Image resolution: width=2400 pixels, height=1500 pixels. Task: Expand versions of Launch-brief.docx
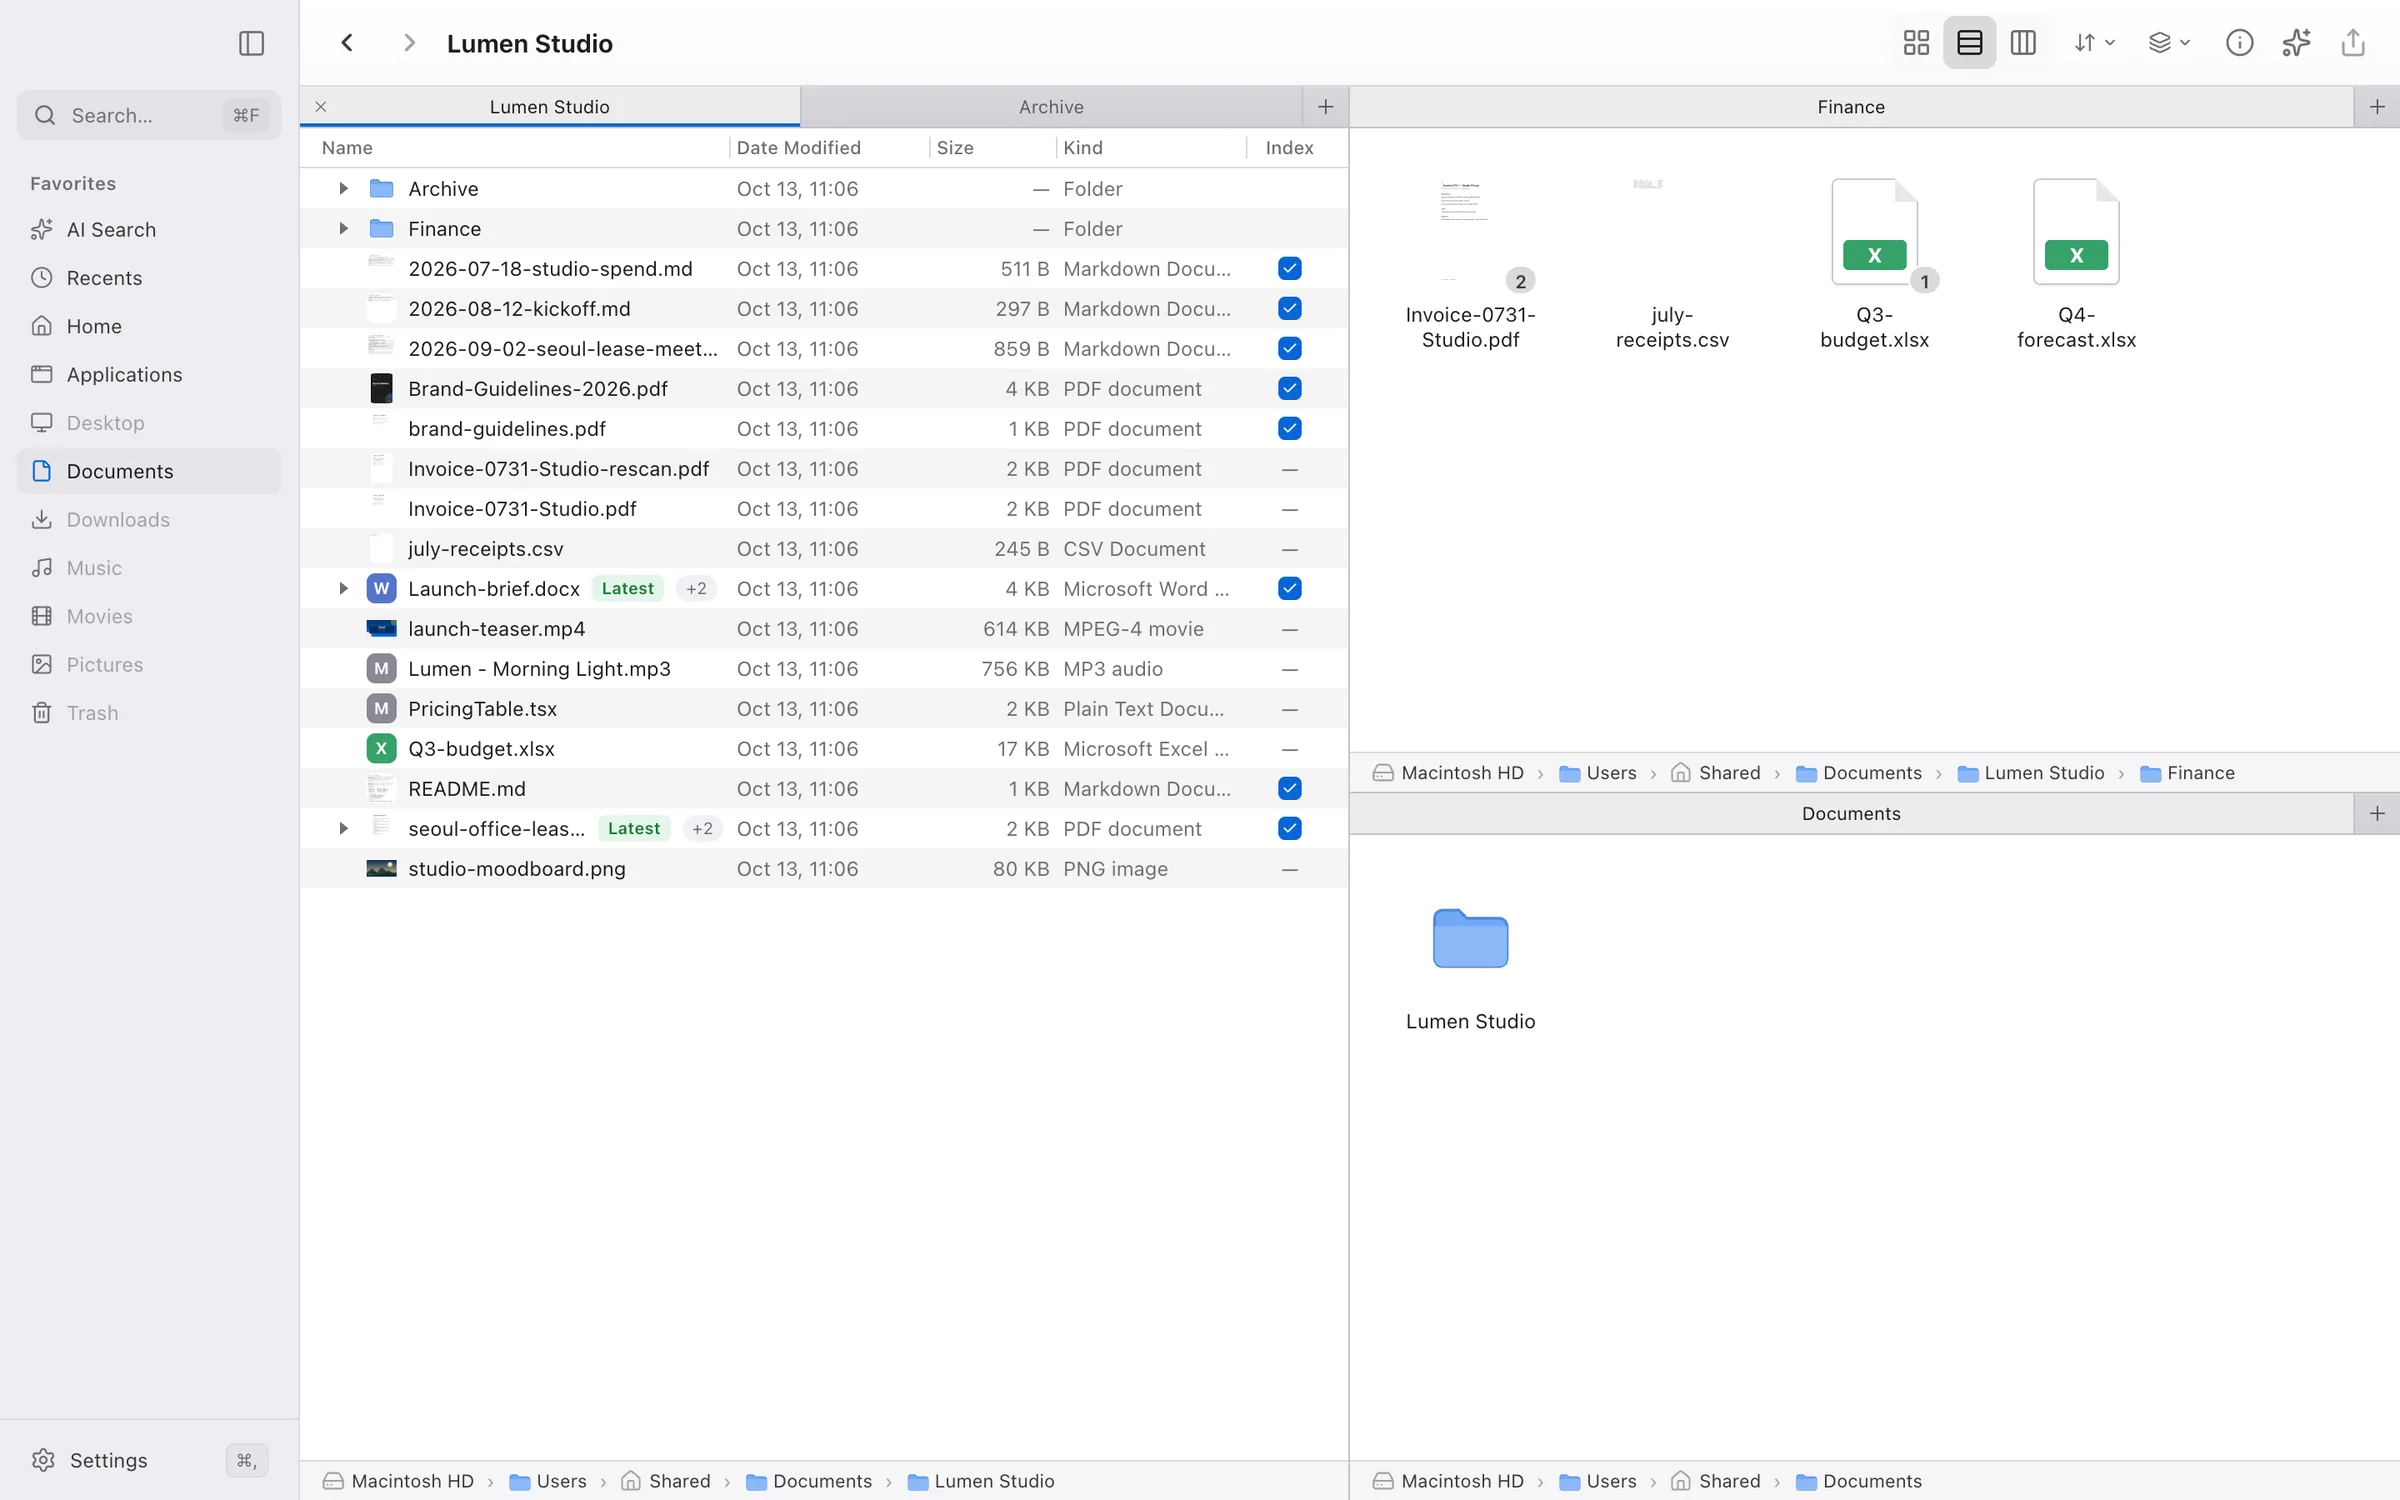tap(343, 589)
